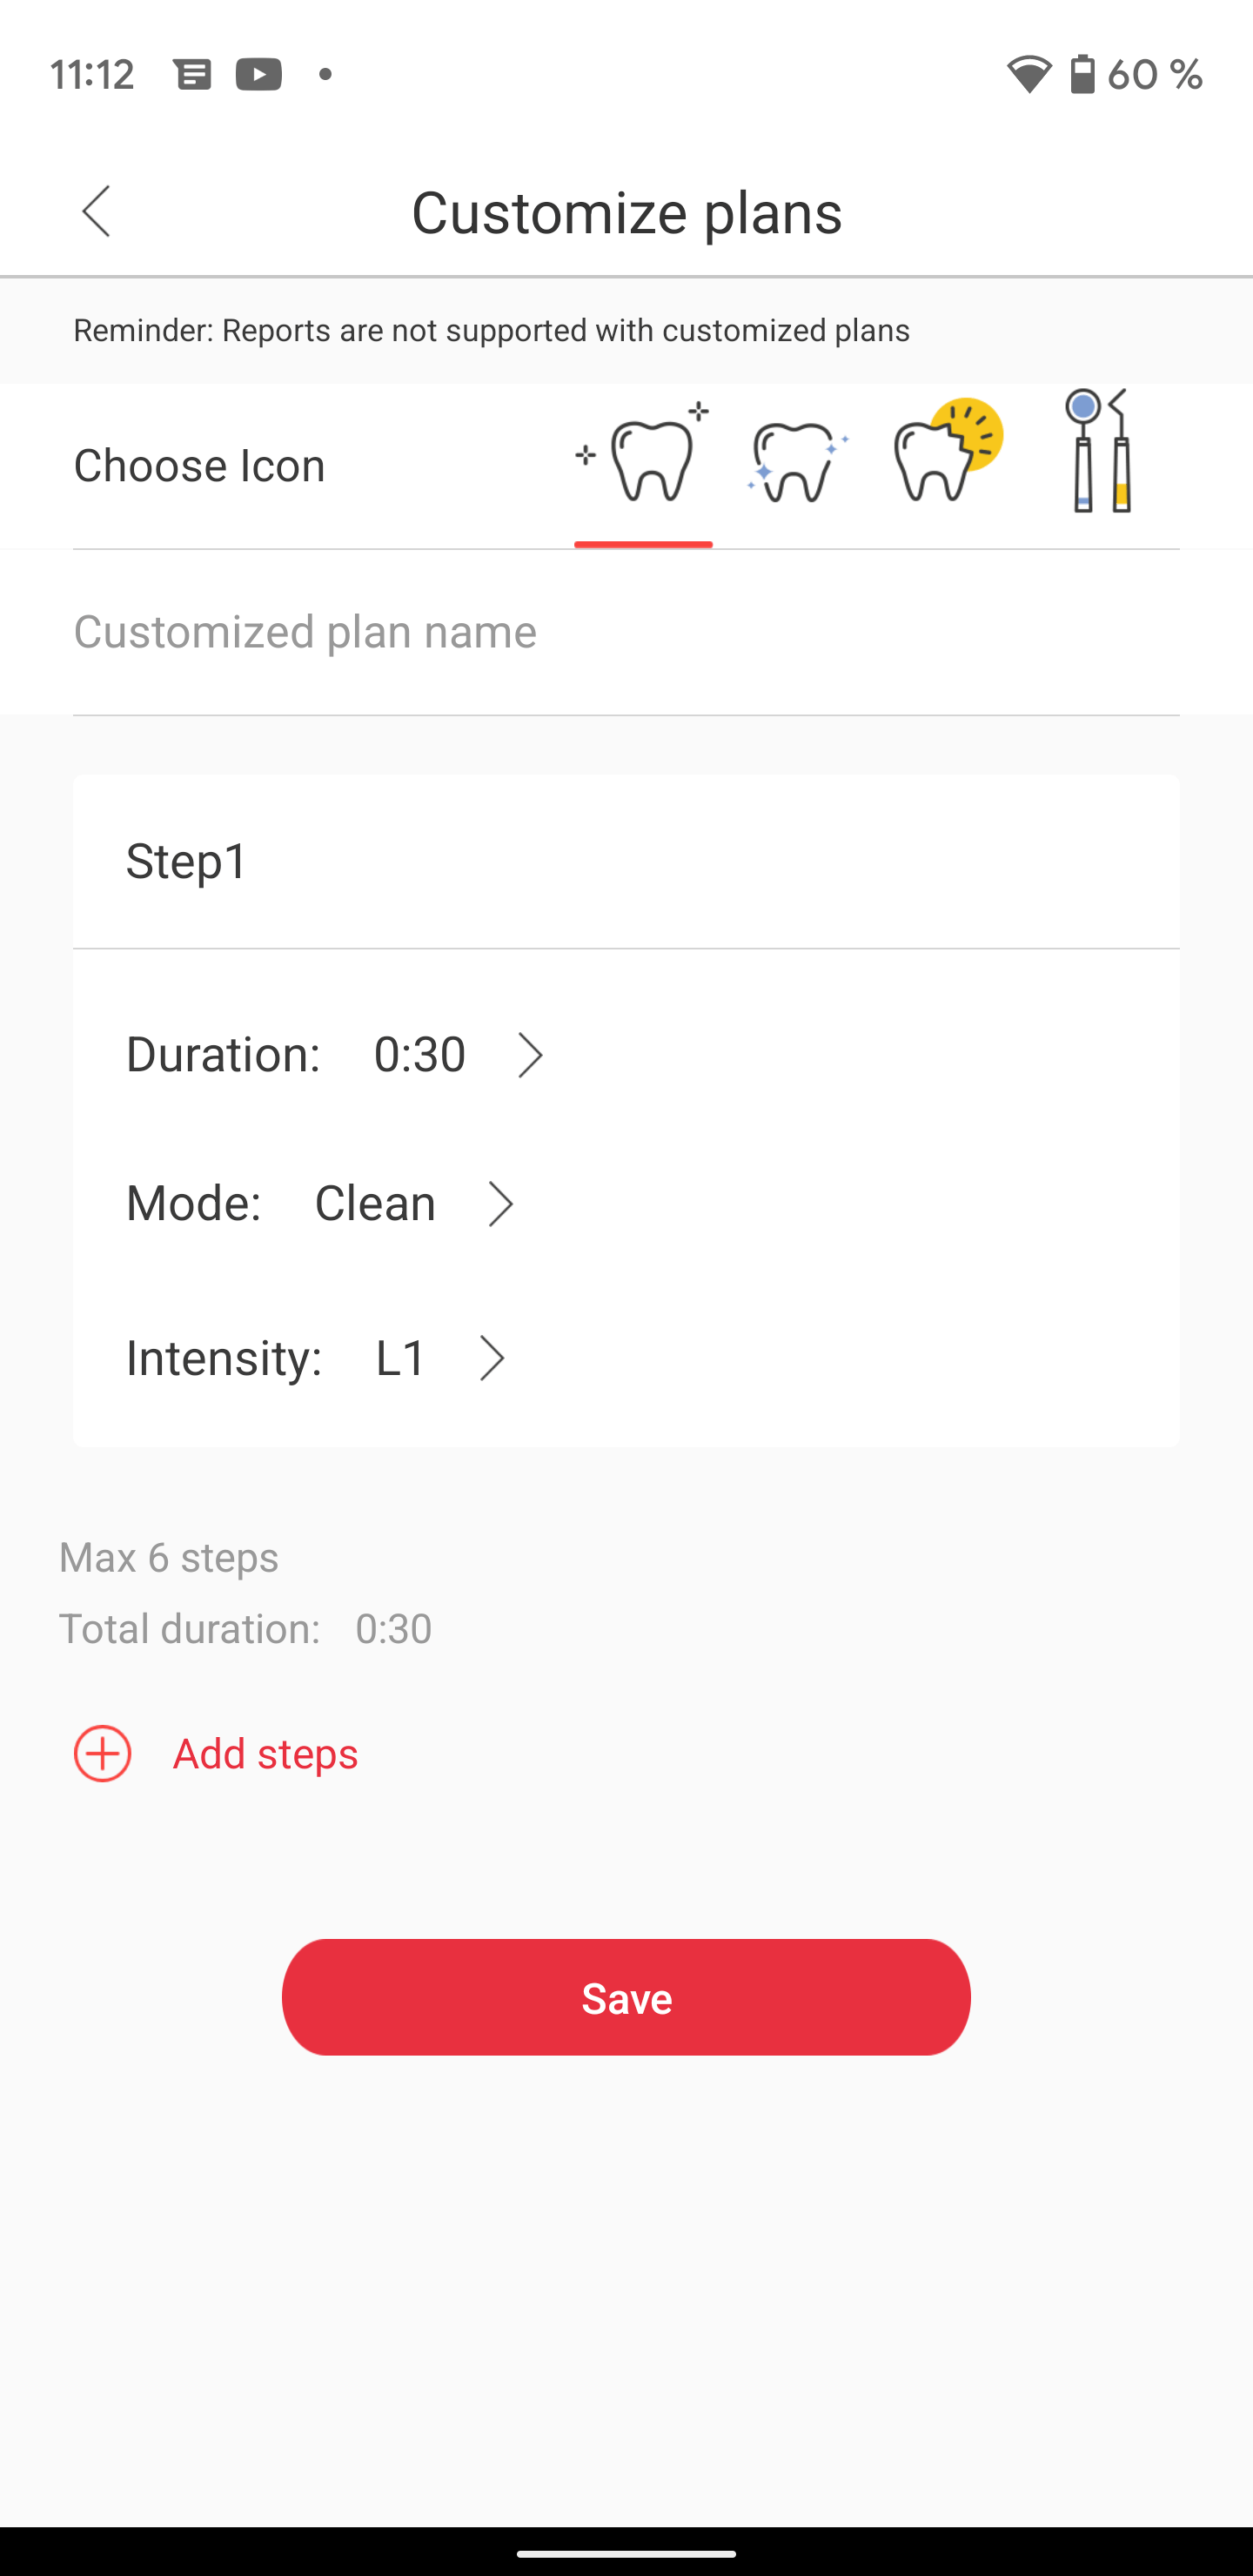Tap the 0:30 duration value
Viewport: 1253px width, 2576px height.
pos(419,1055)
